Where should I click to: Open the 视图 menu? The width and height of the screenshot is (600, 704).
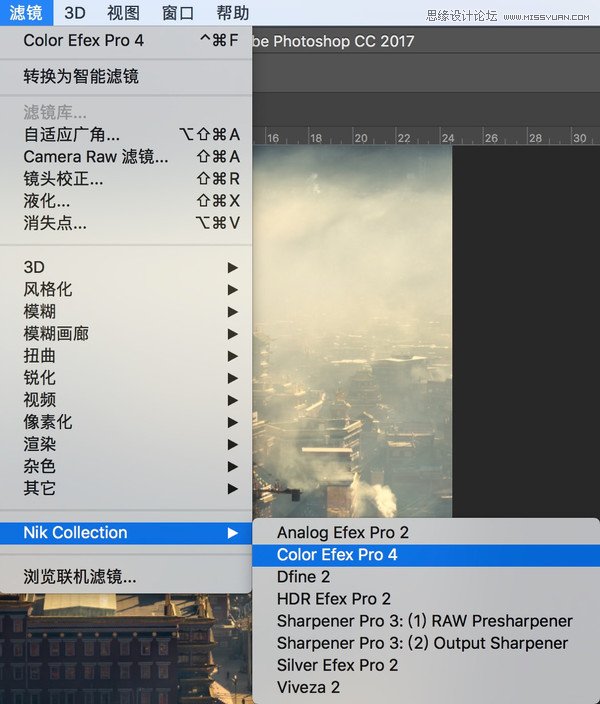123,13
